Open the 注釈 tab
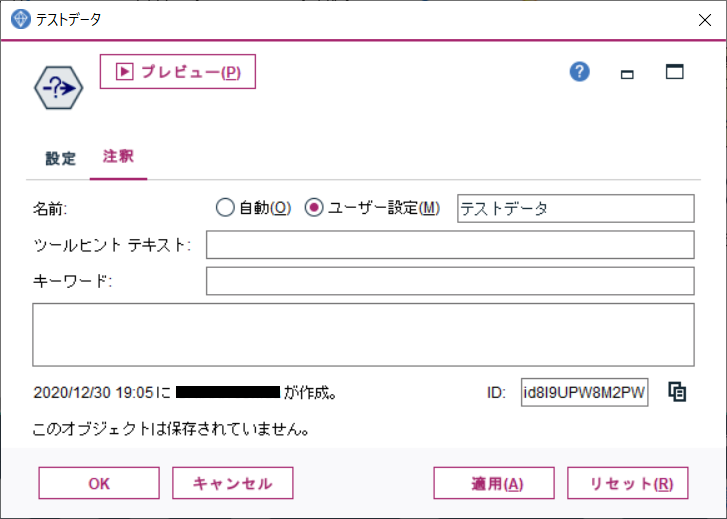This screenshot has height=519, width=727. (118, 156)
